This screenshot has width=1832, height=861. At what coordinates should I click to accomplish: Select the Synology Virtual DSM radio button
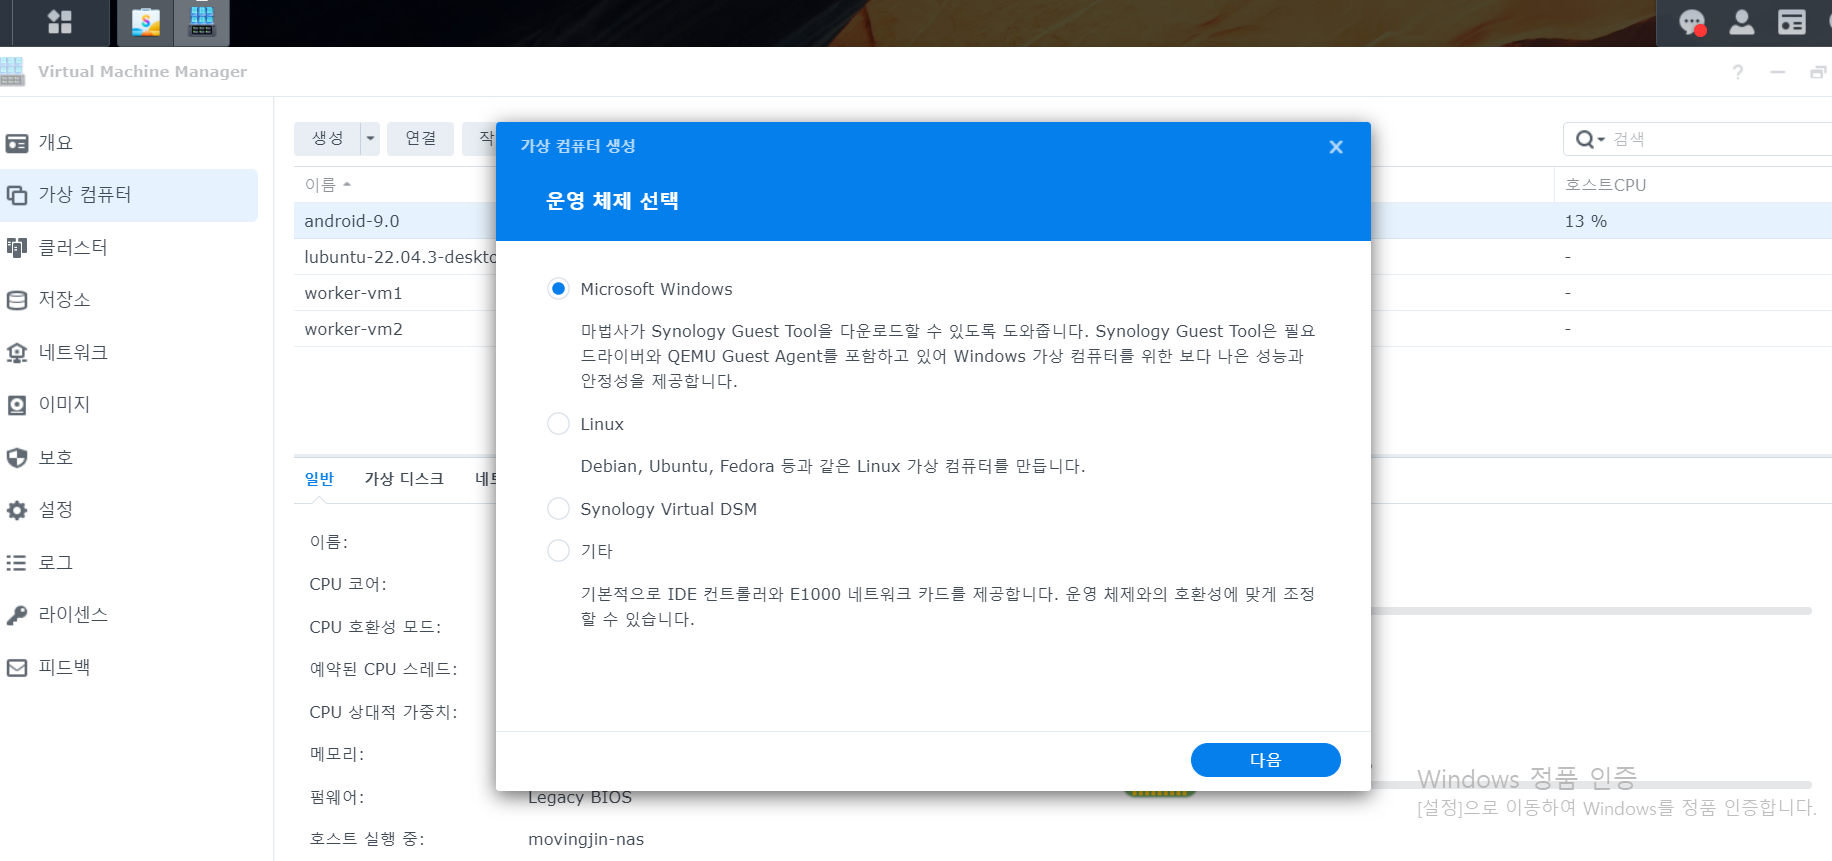coord(558,509)
